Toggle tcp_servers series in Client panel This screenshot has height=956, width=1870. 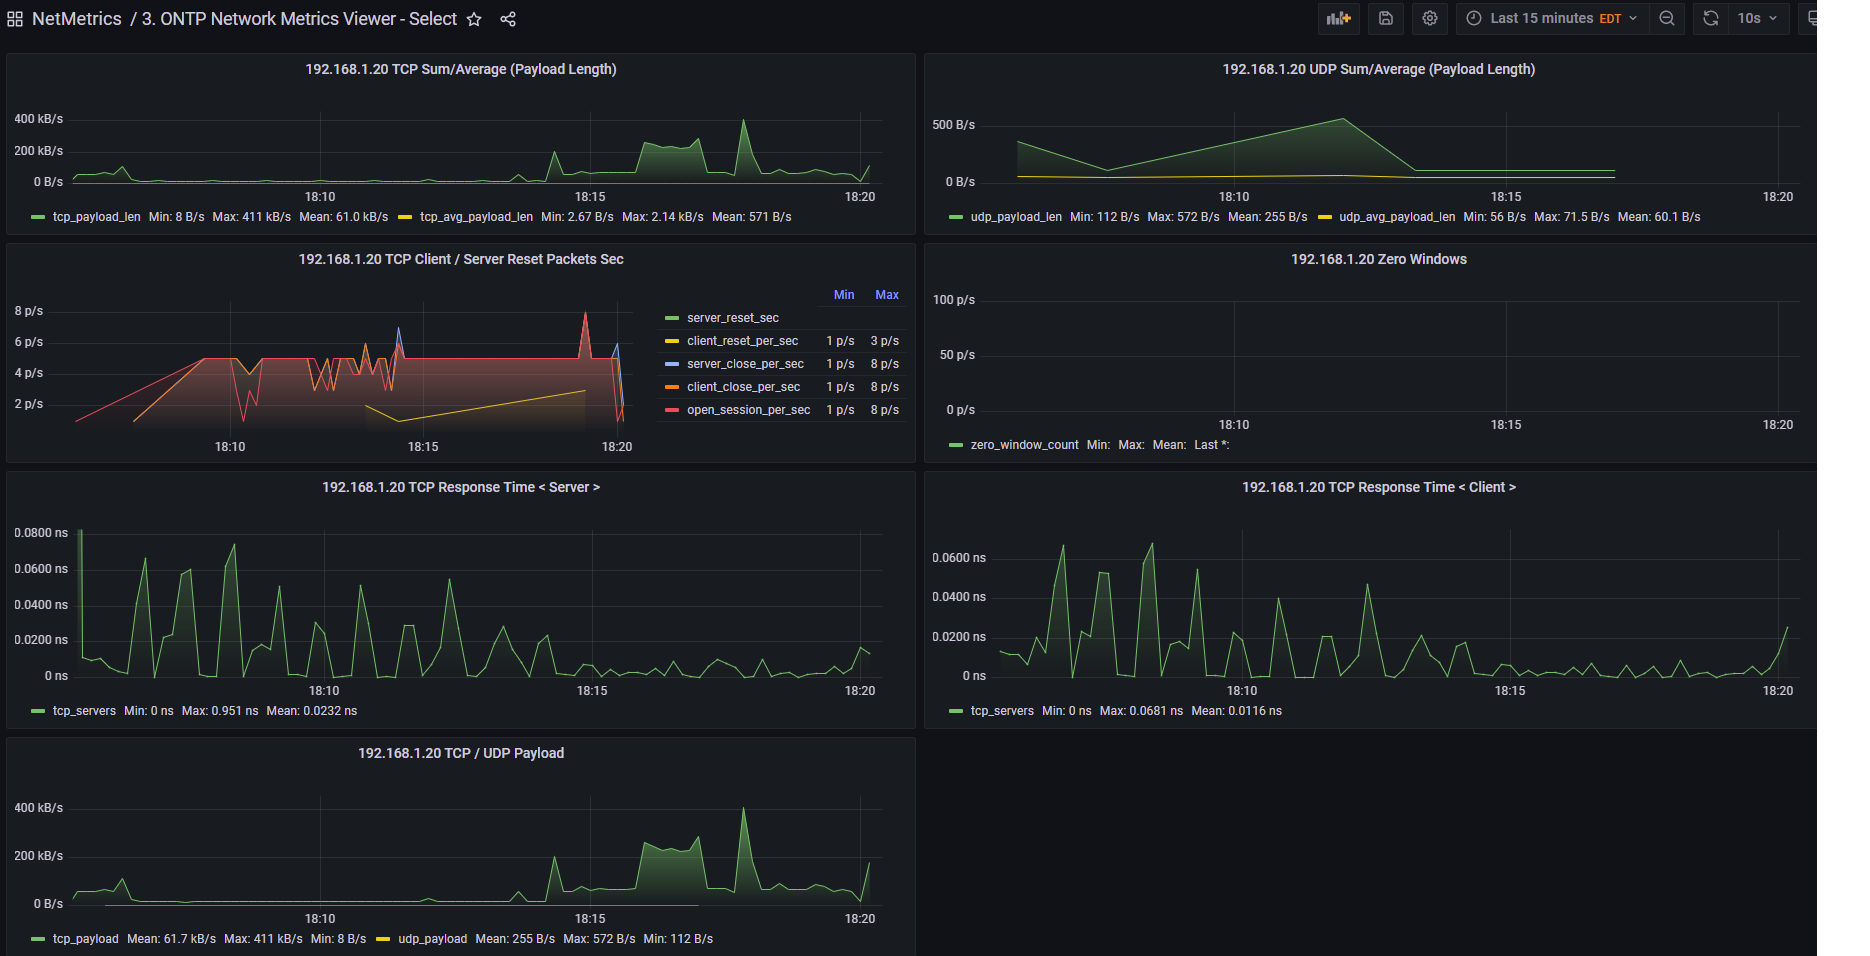coord(1002,711)
